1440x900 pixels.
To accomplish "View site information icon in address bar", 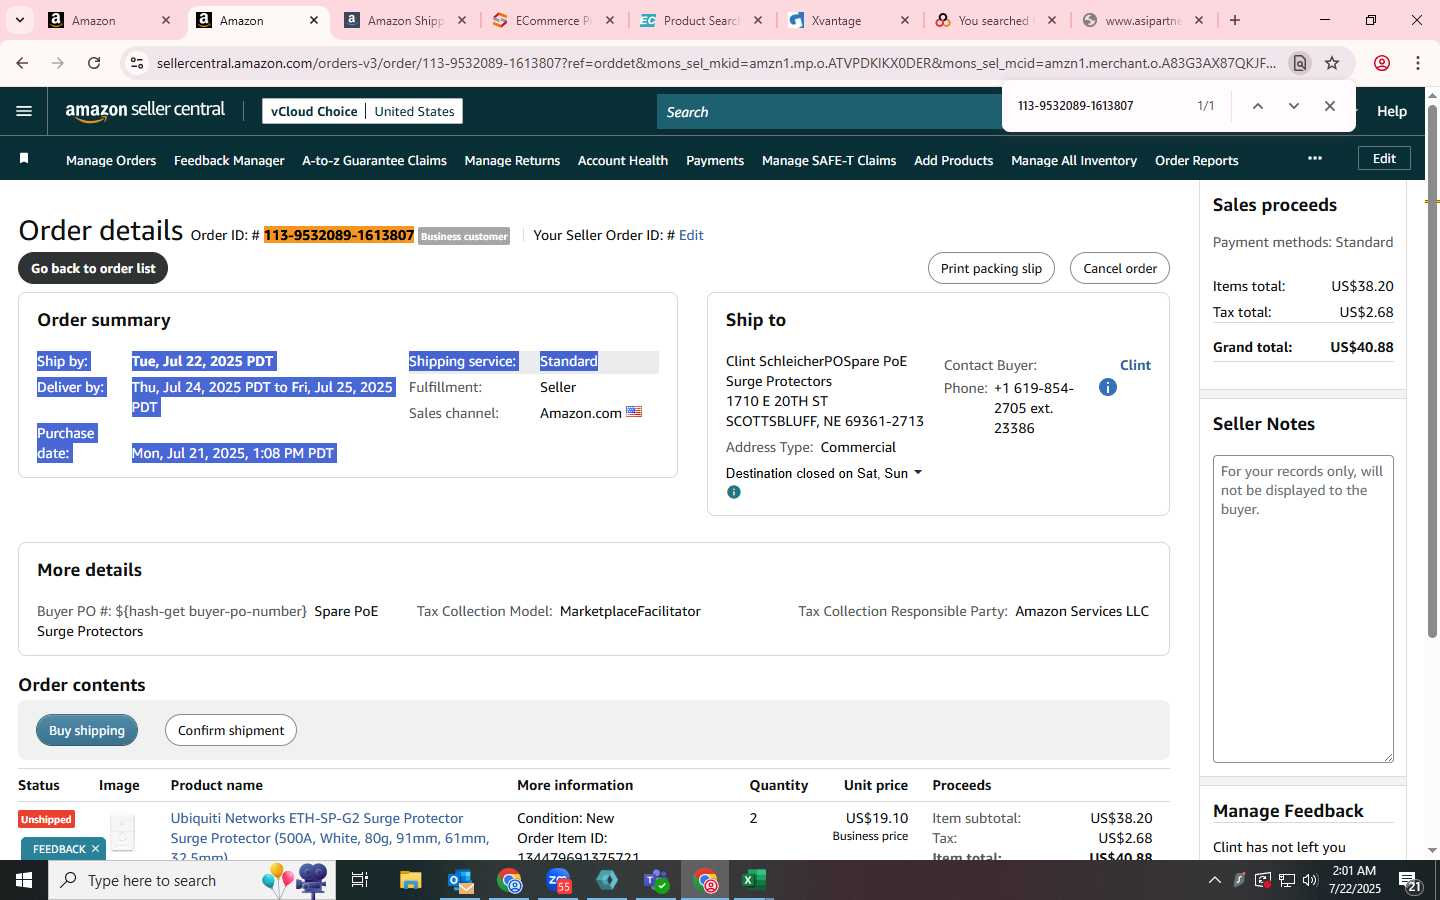I will [x=137, y=63].
